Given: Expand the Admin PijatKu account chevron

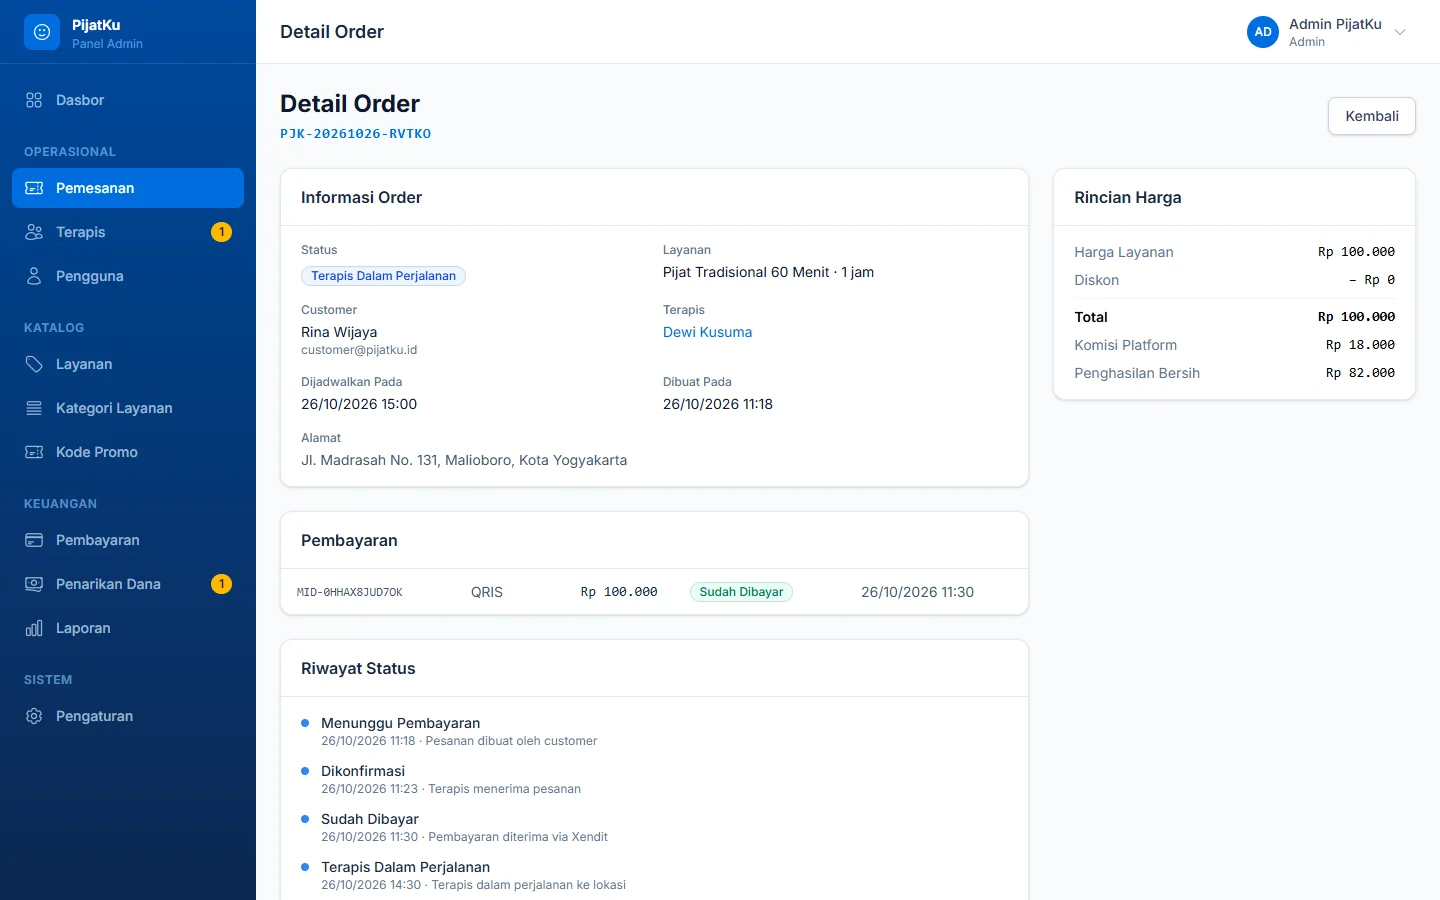Looking at the screenshot, I should click(1400, 32).
